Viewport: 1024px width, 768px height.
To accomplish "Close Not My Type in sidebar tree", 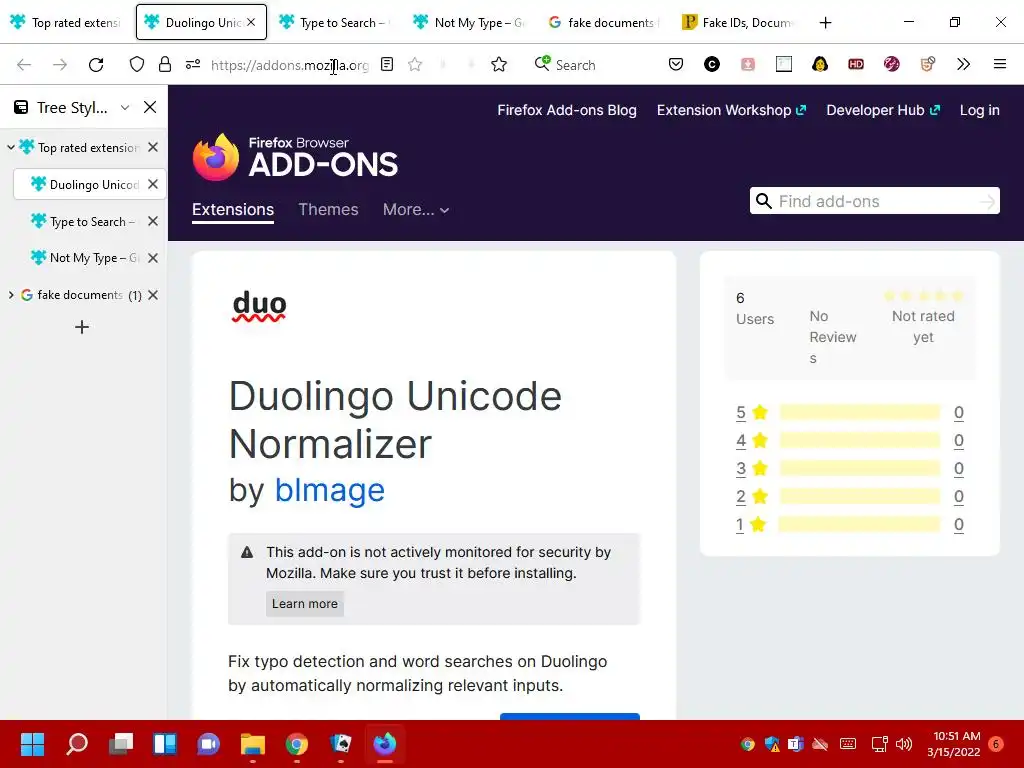I will click(x=153, y=258).
